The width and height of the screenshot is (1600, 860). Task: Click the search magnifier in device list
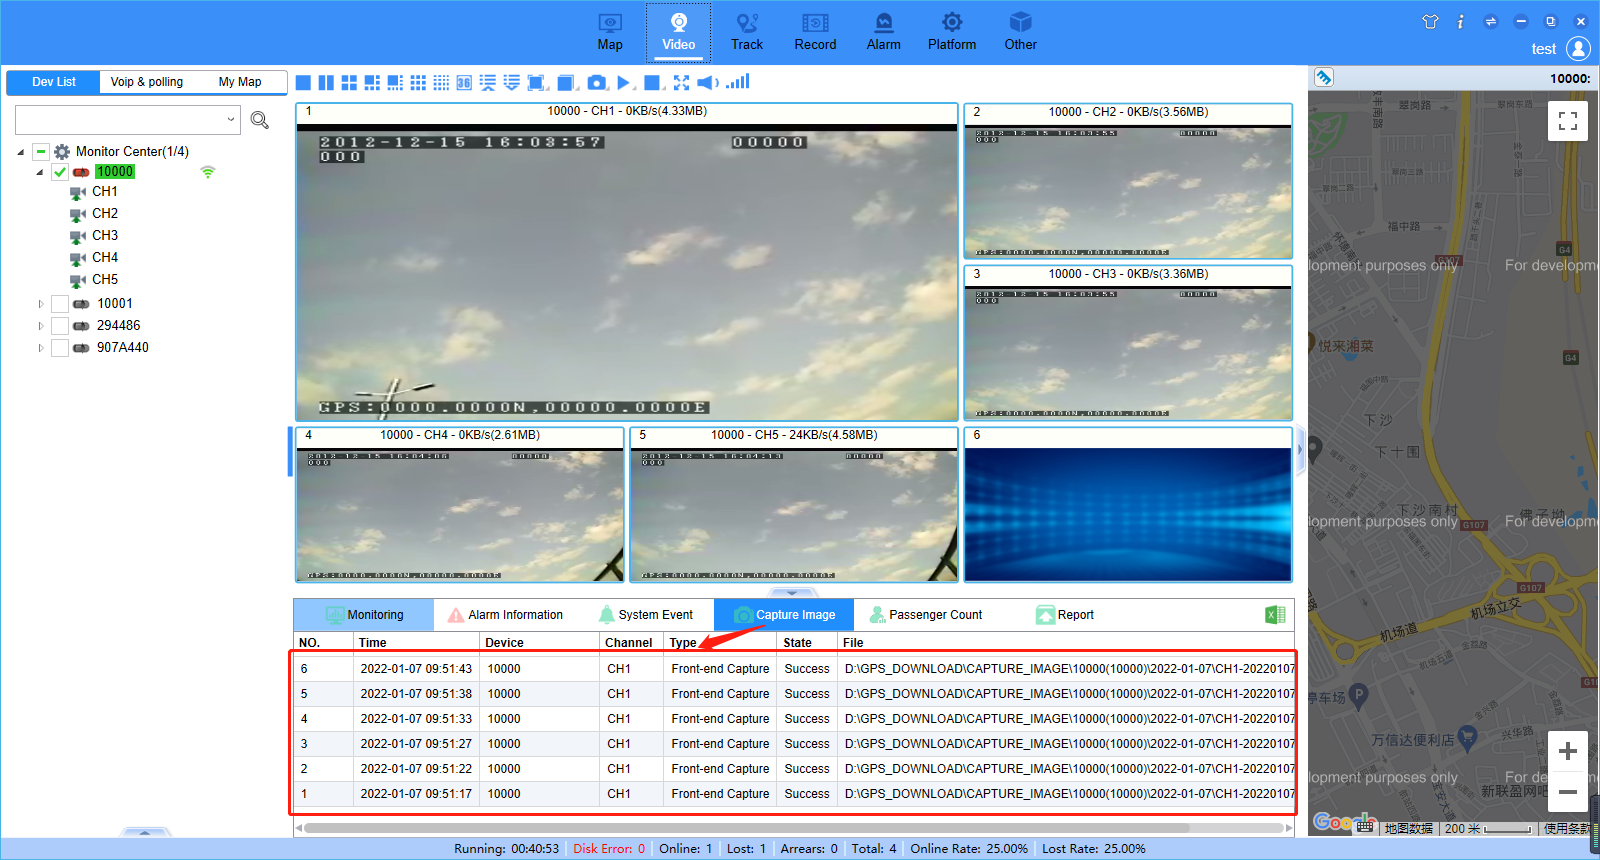point(260,121)
